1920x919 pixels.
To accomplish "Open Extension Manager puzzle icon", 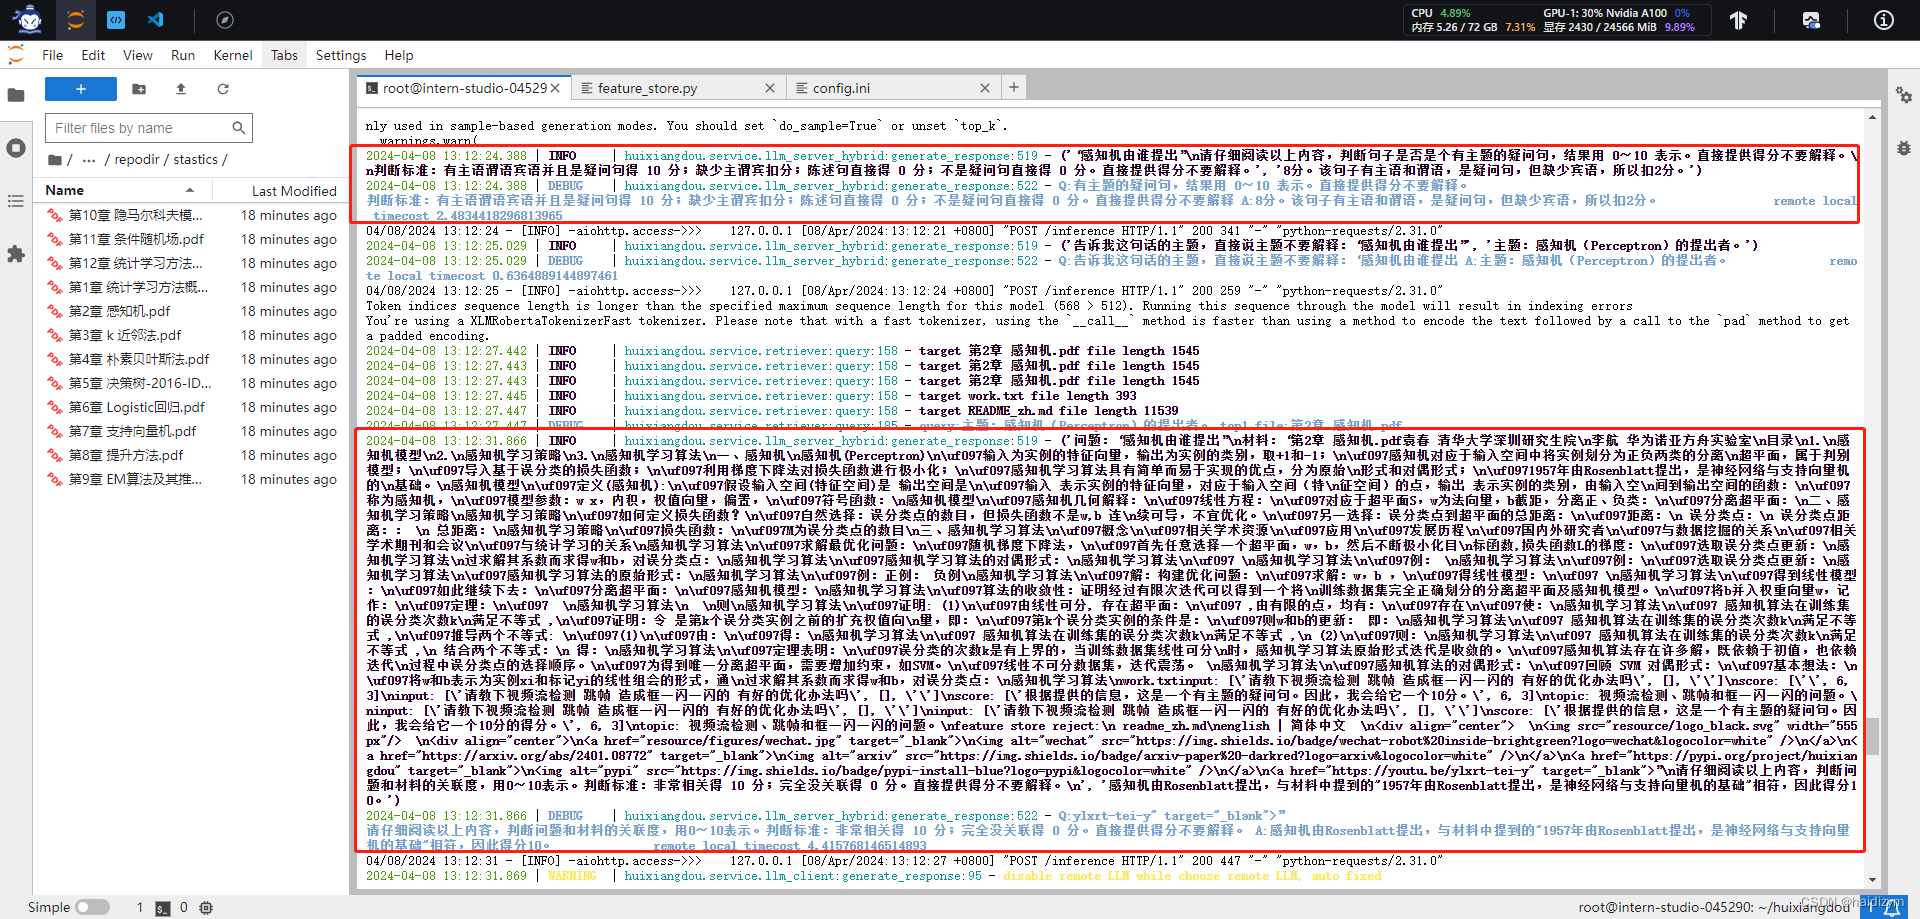I will click(16, 254).
